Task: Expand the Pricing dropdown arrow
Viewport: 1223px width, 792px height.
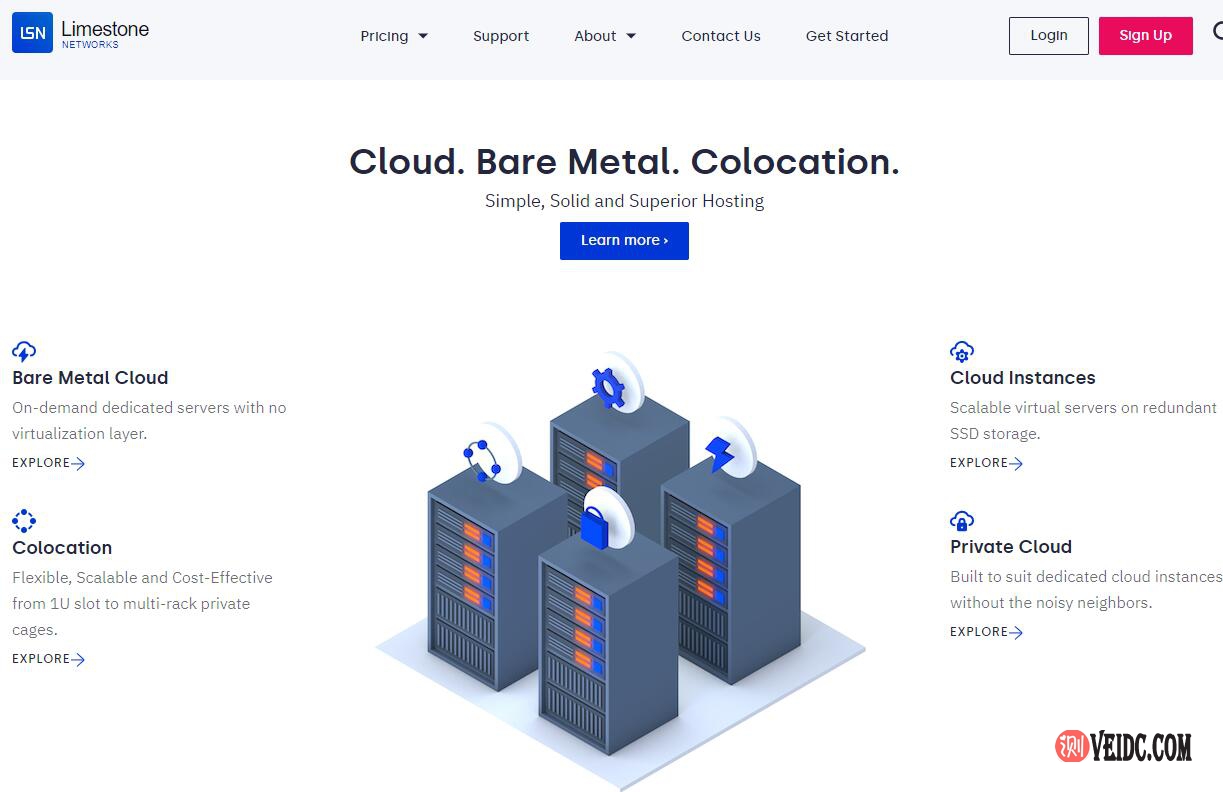Action: click(423, 36)
